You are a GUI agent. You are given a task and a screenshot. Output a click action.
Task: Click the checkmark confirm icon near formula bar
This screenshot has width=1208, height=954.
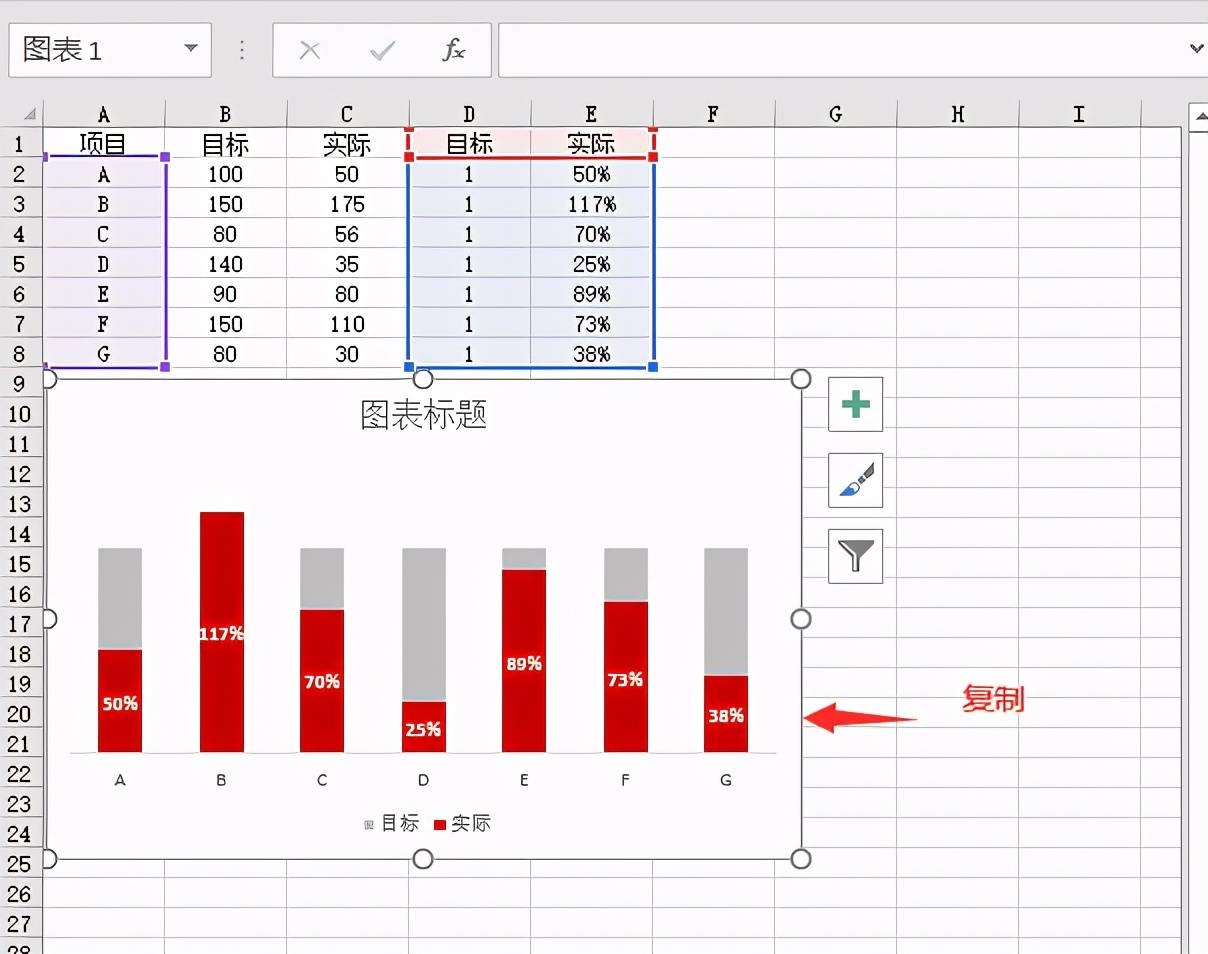(x=381, y=49)
